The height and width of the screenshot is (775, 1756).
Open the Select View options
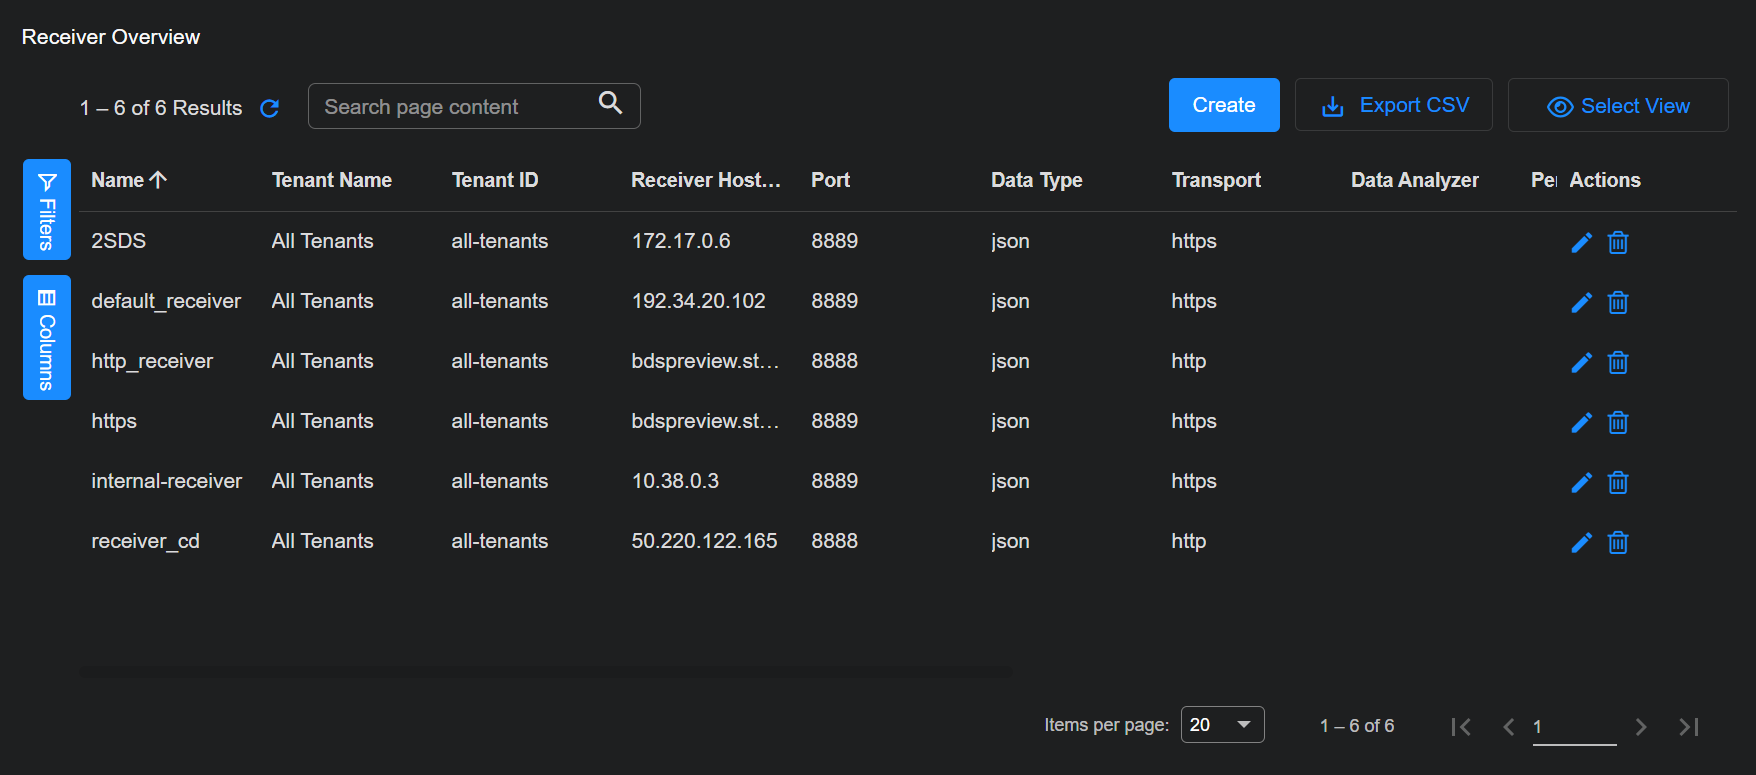tap(1617, 106)
